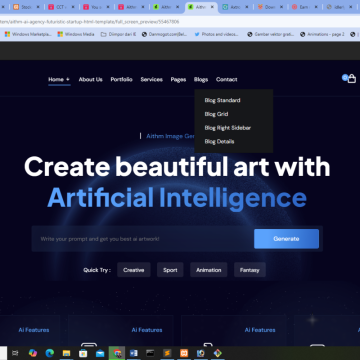Open the shopping cart bag icon
The width and height of the screenshot is (360, 360).
[352, 79]
